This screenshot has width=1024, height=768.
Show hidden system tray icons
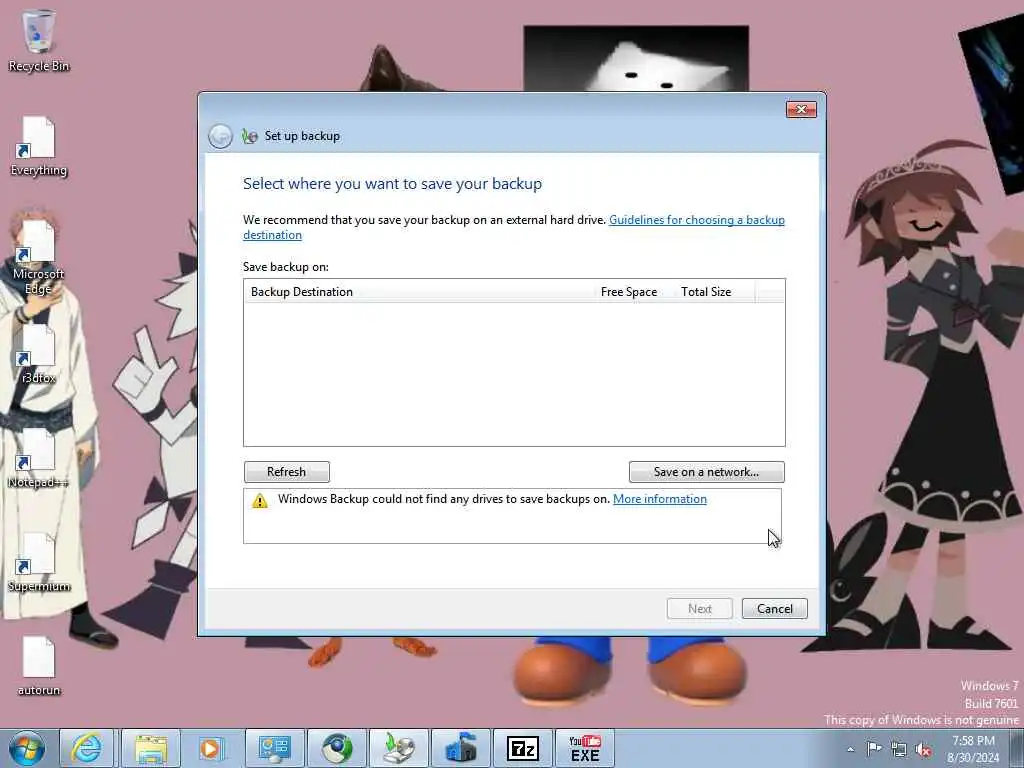pos(850,749)
